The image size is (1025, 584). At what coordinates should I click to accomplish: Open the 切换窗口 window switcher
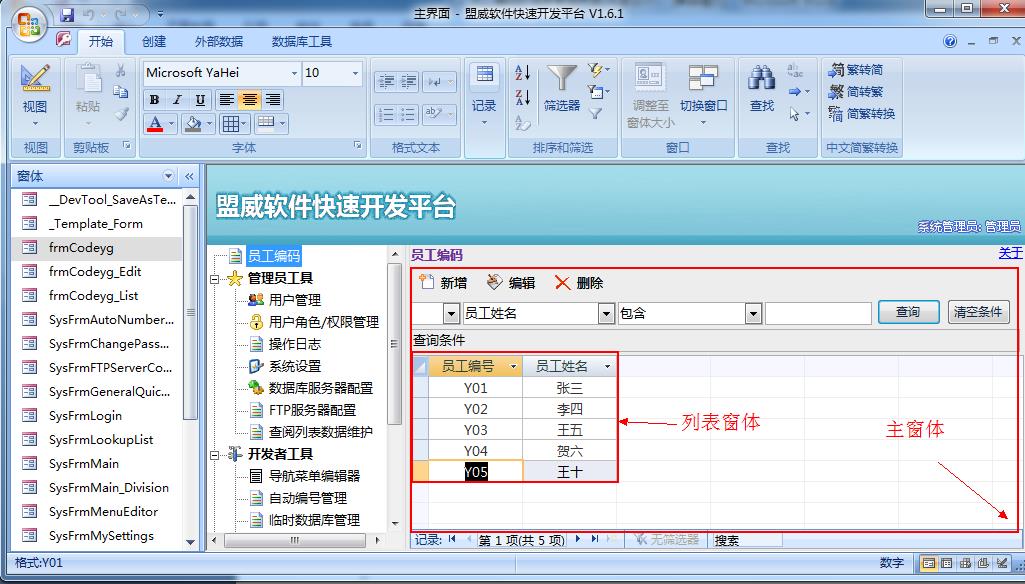pyautogui.click(x=703, y=95)
